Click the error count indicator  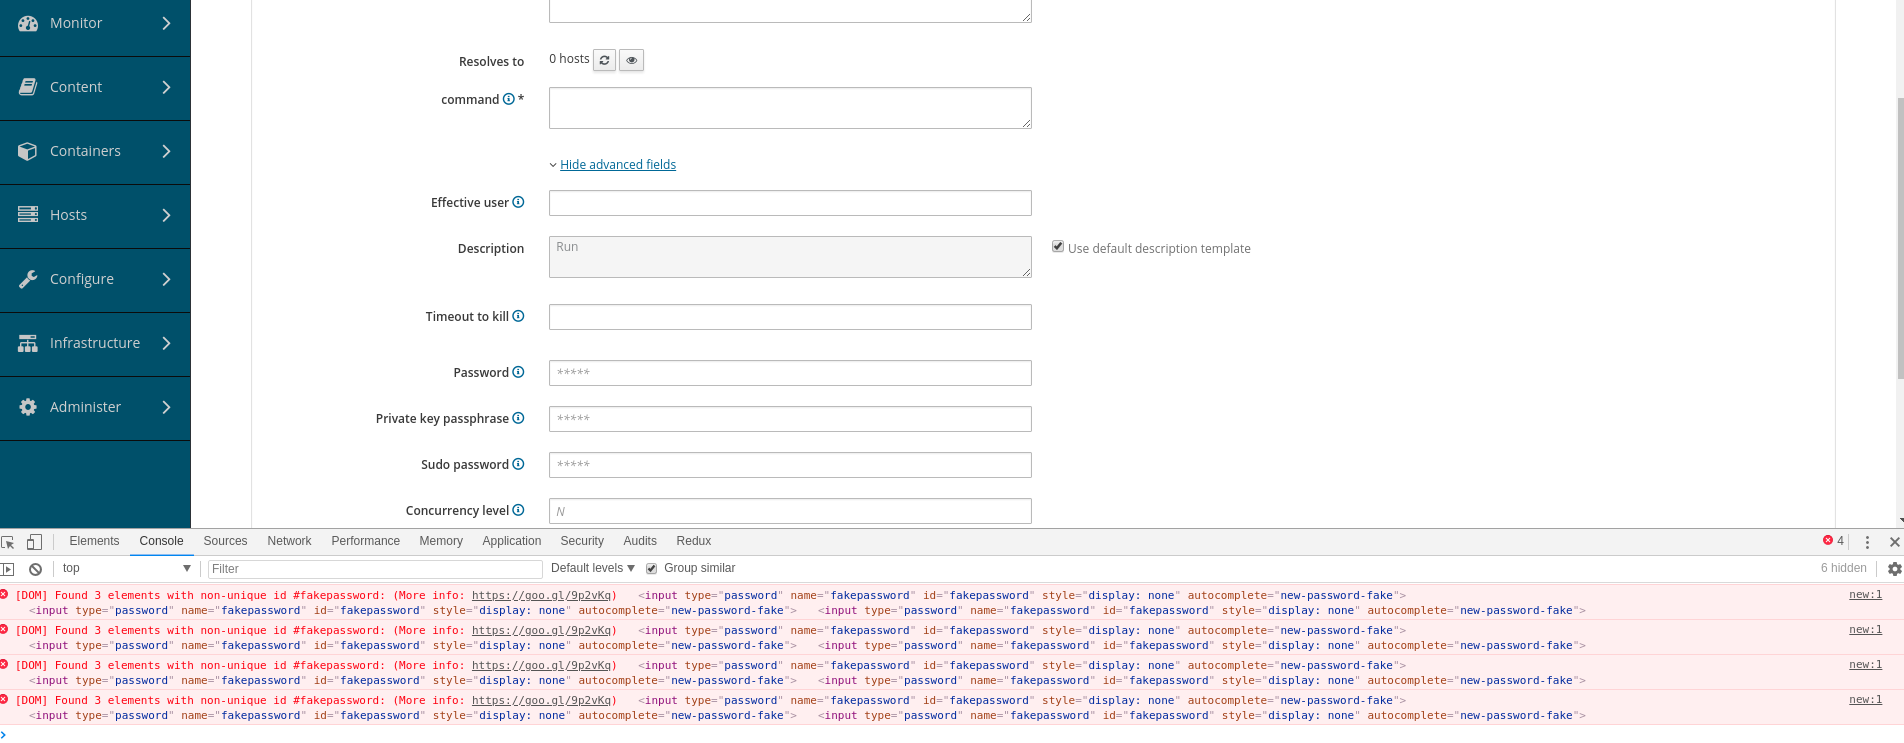1833,541
